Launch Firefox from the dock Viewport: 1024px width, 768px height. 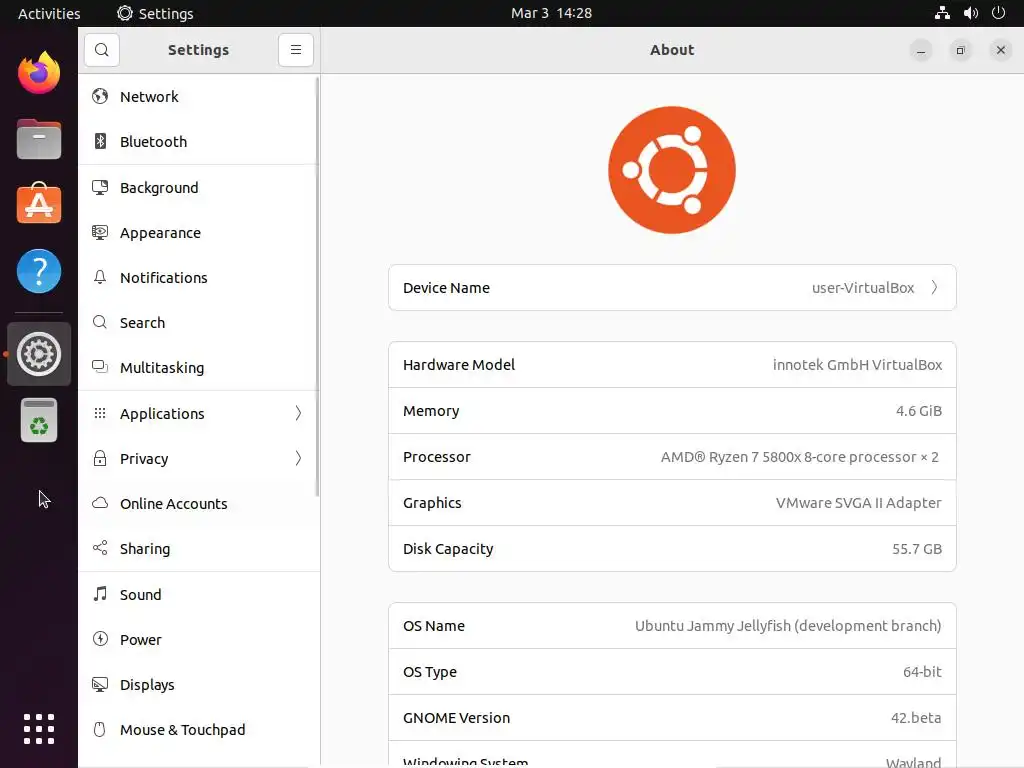tap(39, 72)
